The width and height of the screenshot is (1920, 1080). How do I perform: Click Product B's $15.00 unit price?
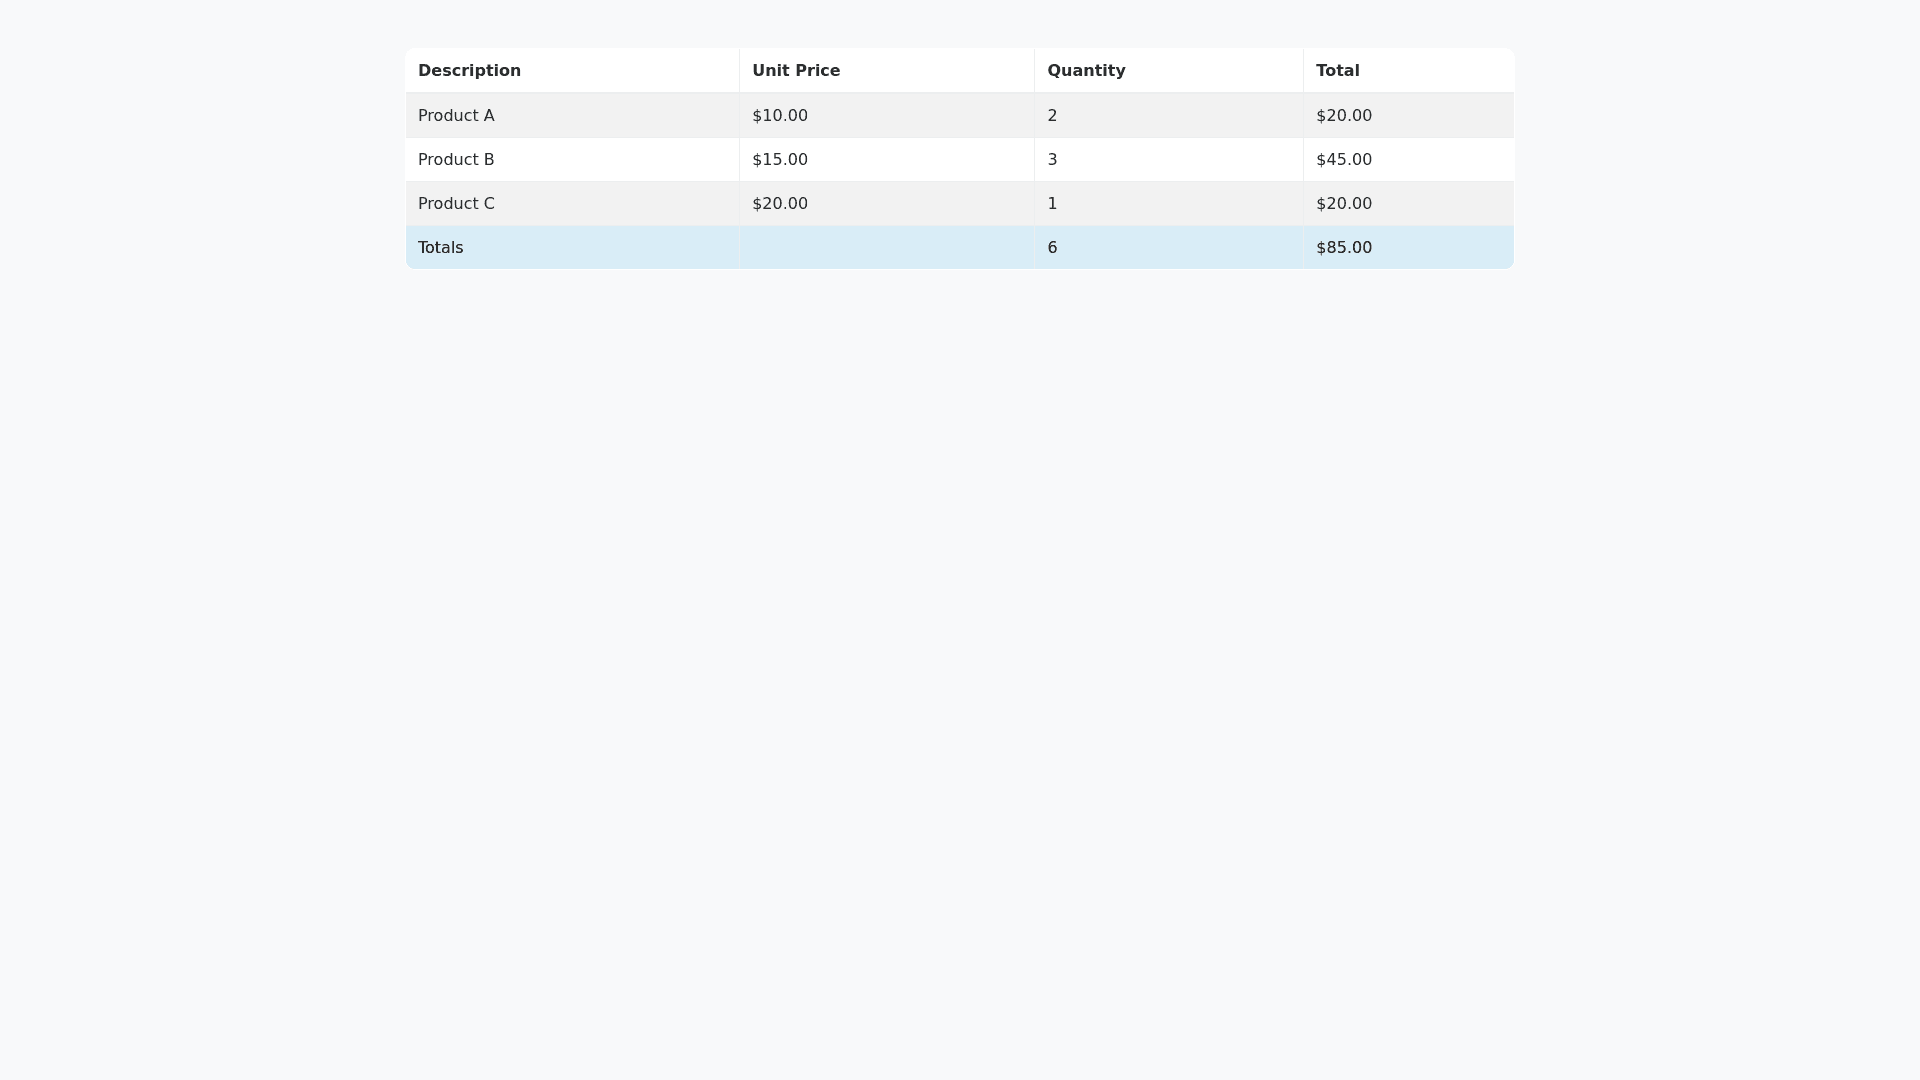(x=780, y=160)
